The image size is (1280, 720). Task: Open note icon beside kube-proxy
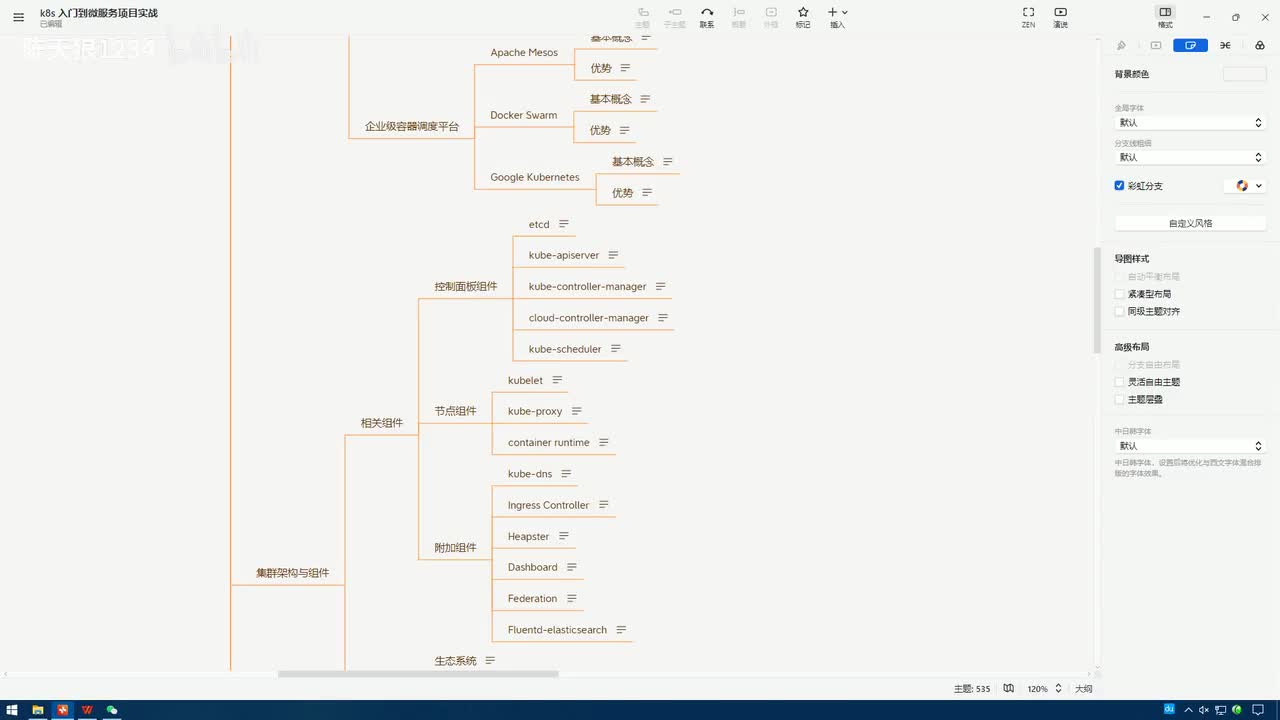pos(576,411)
